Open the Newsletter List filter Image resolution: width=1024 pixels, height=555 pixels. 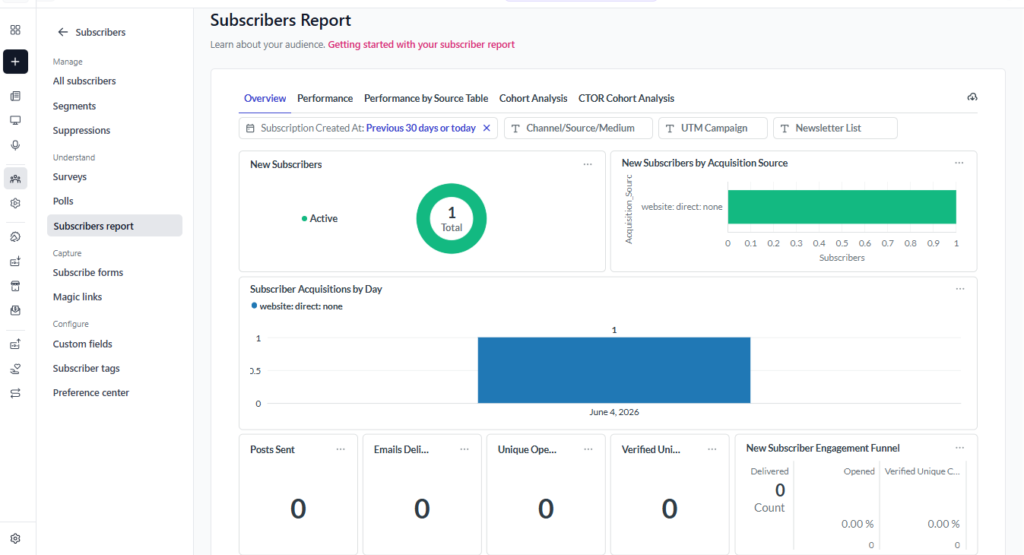(x=835, y=128)
